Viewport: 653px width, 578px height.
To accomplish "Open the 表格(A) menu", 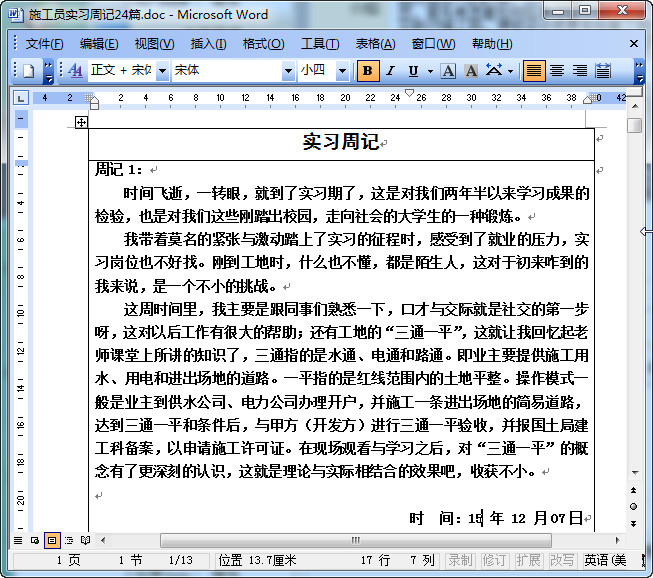I will coord(375,44).
